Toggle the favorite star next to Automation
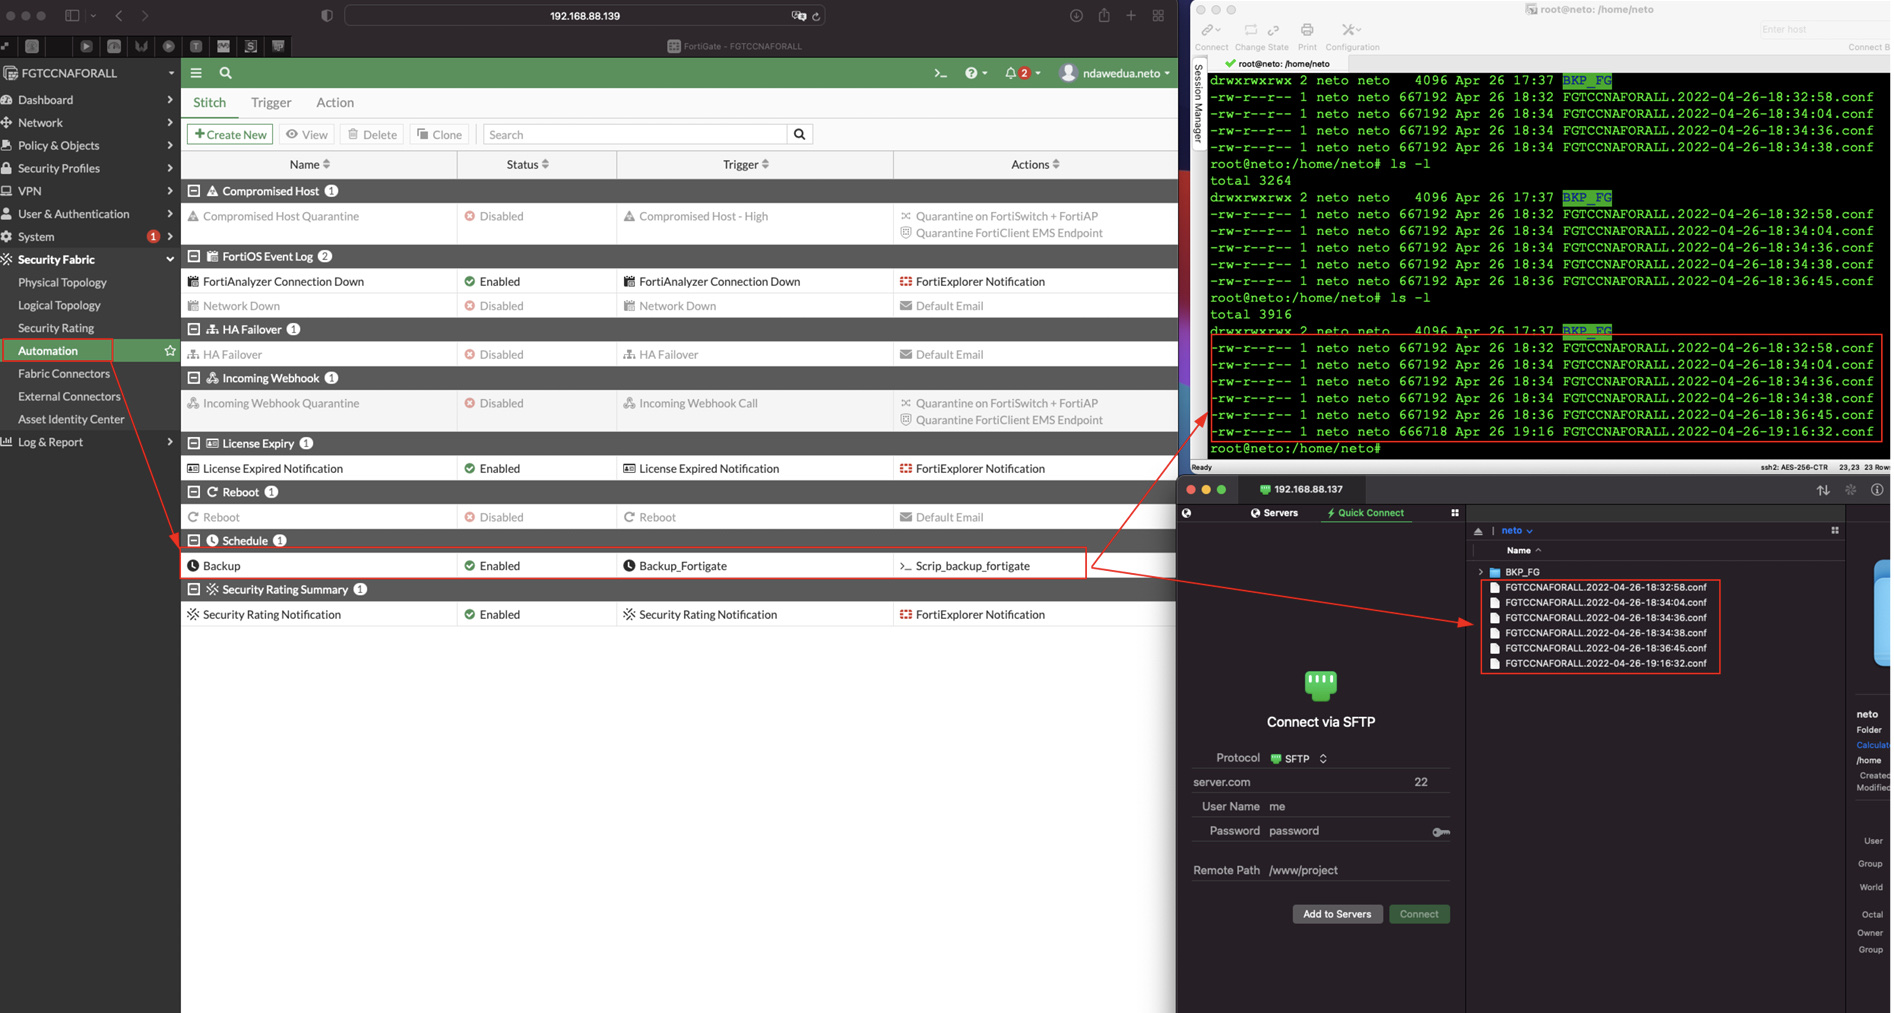The height and width of the screenshot is (1013, 1894). [x=170, y=350]
